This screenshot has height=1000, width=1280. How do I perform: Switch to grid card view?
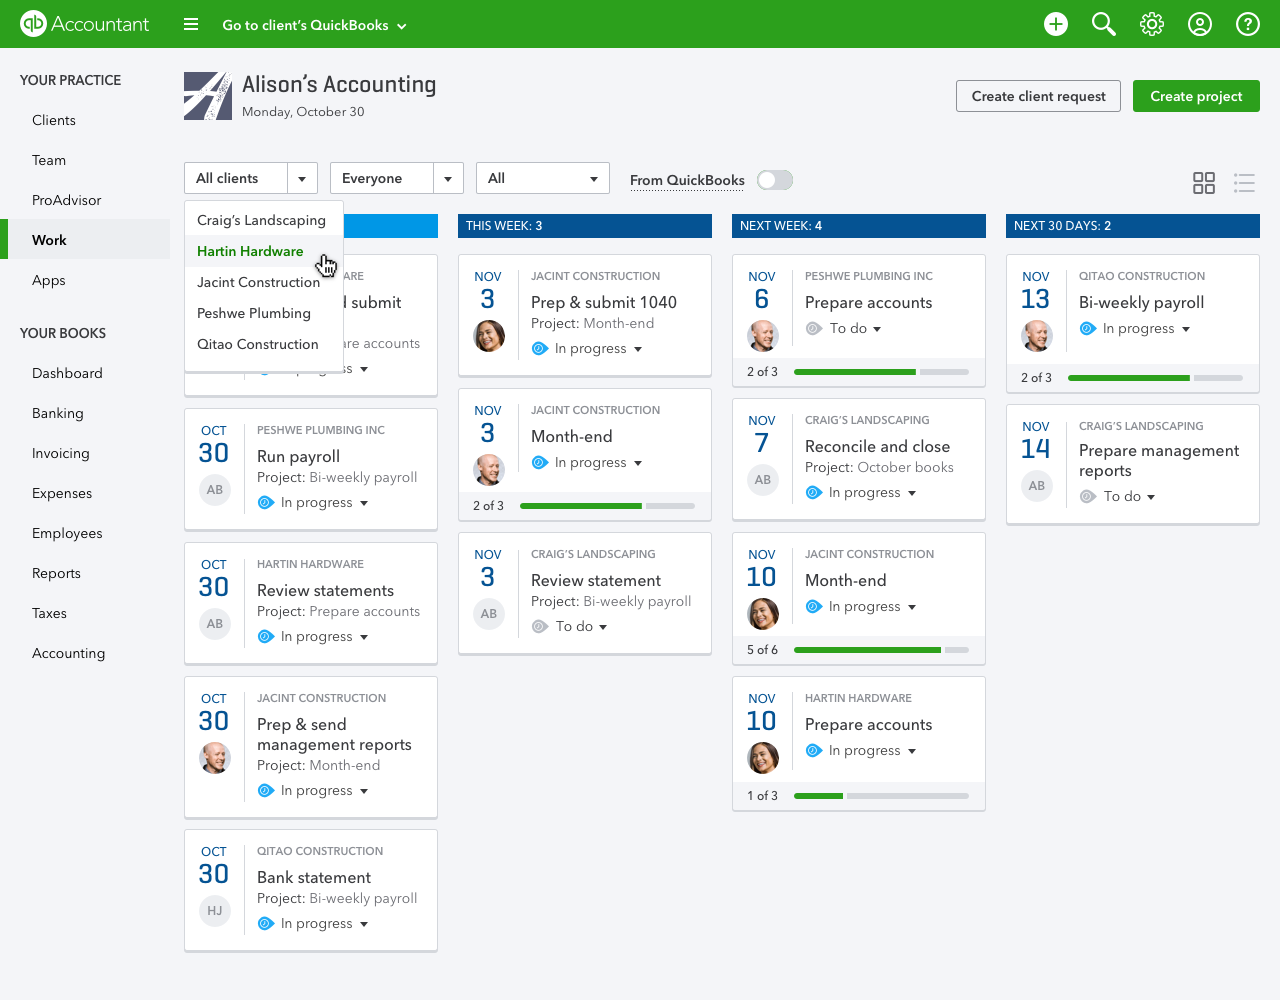tap(1204, 182)
